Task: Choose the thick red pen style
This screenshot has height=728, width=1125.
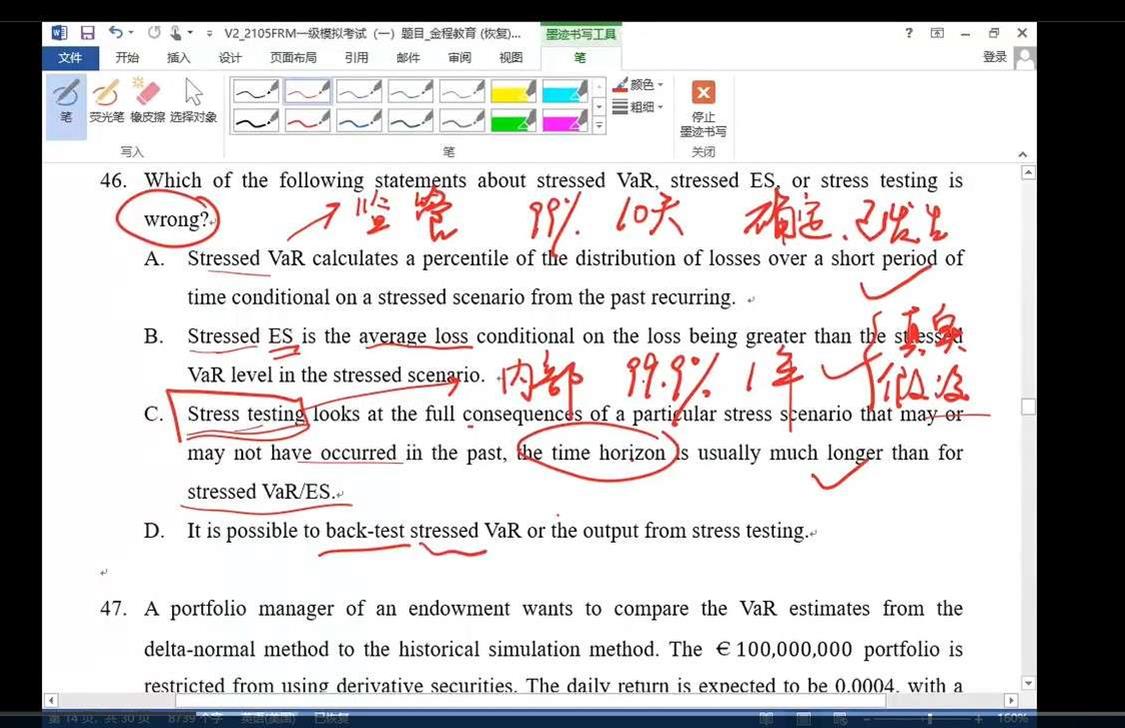Action: 307,120
